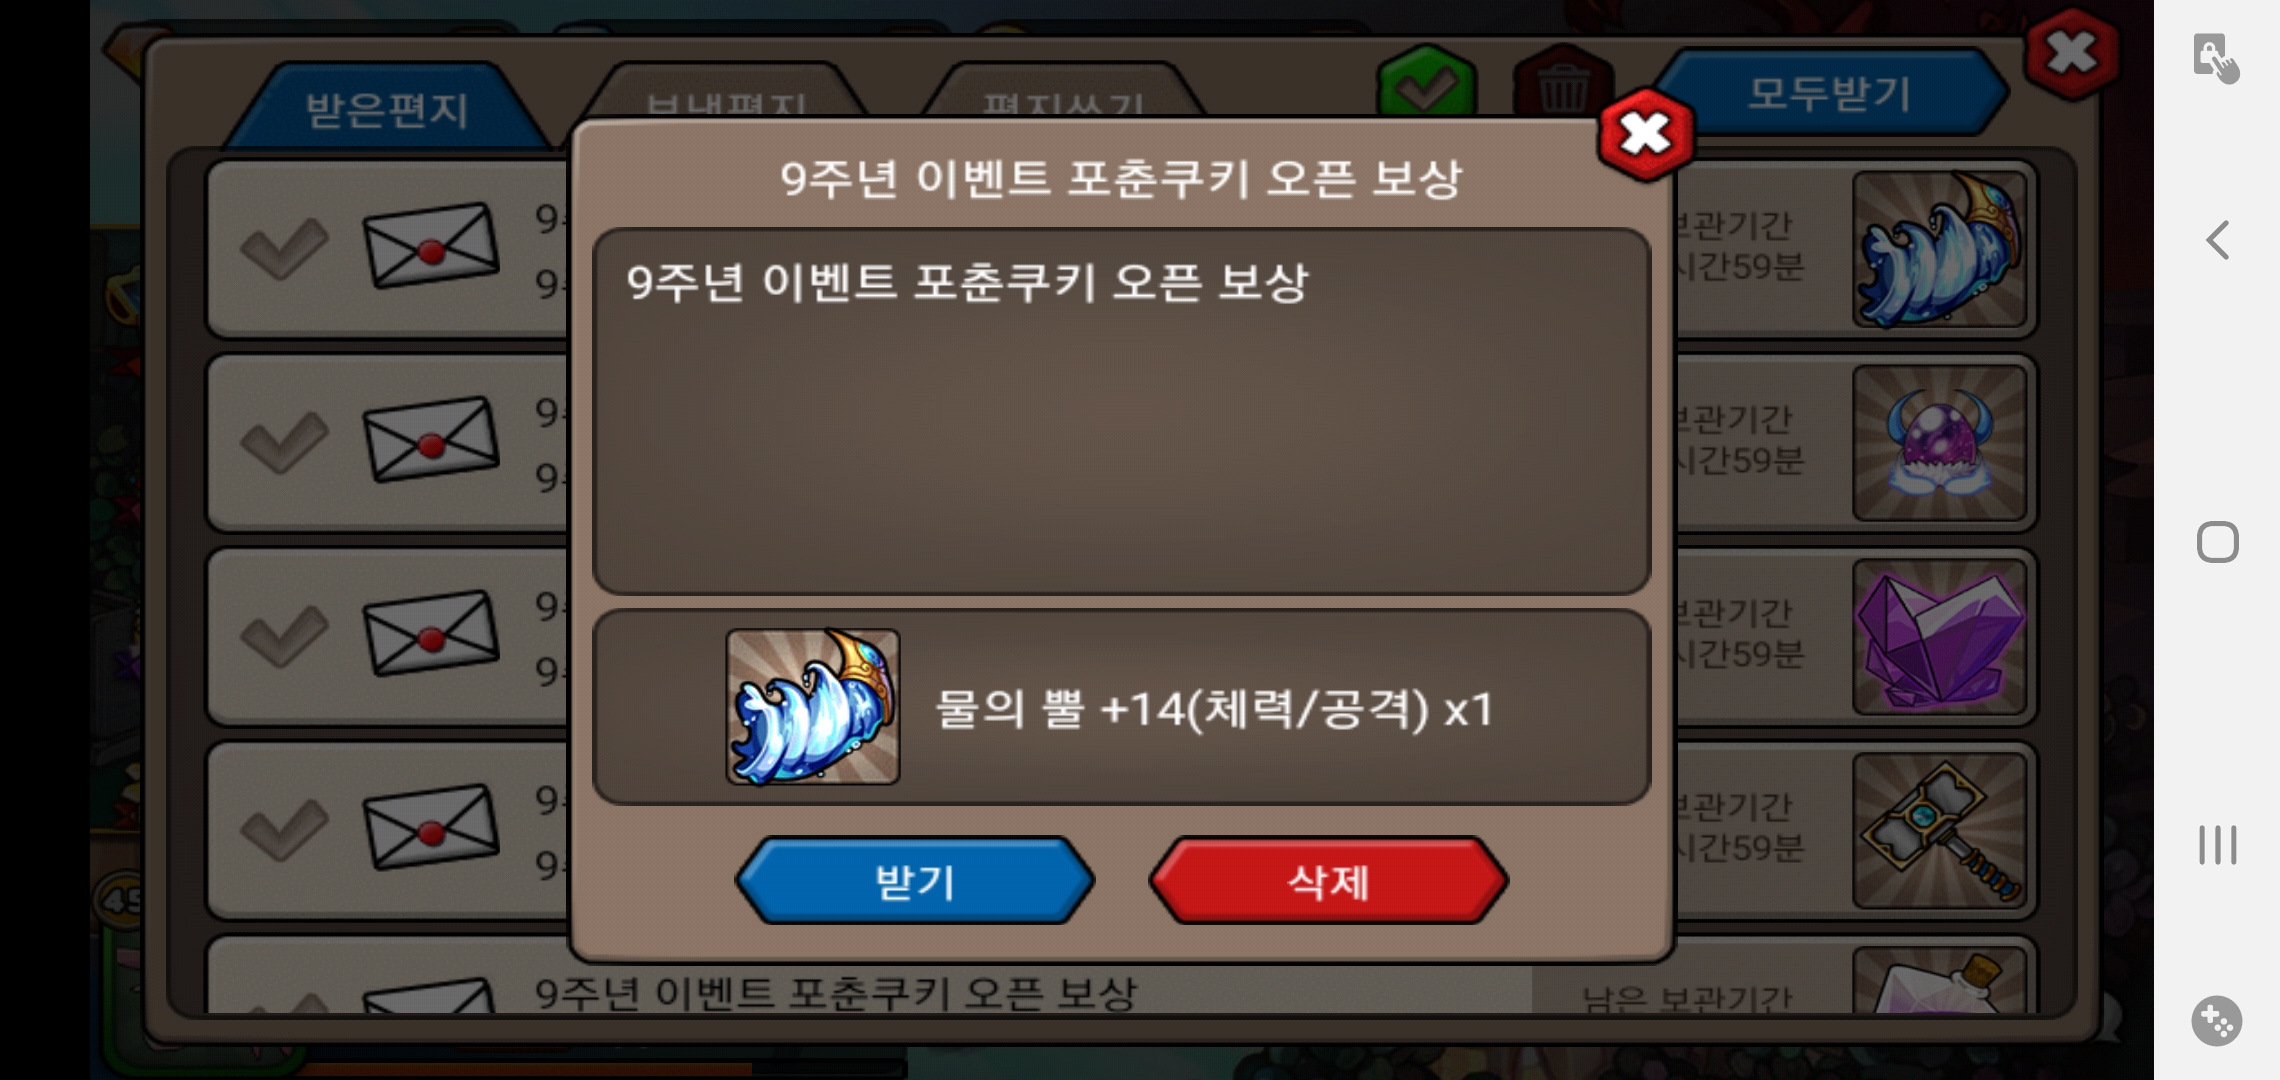Close the reward popup with its X
2280x1080 pixels.
1646,134
